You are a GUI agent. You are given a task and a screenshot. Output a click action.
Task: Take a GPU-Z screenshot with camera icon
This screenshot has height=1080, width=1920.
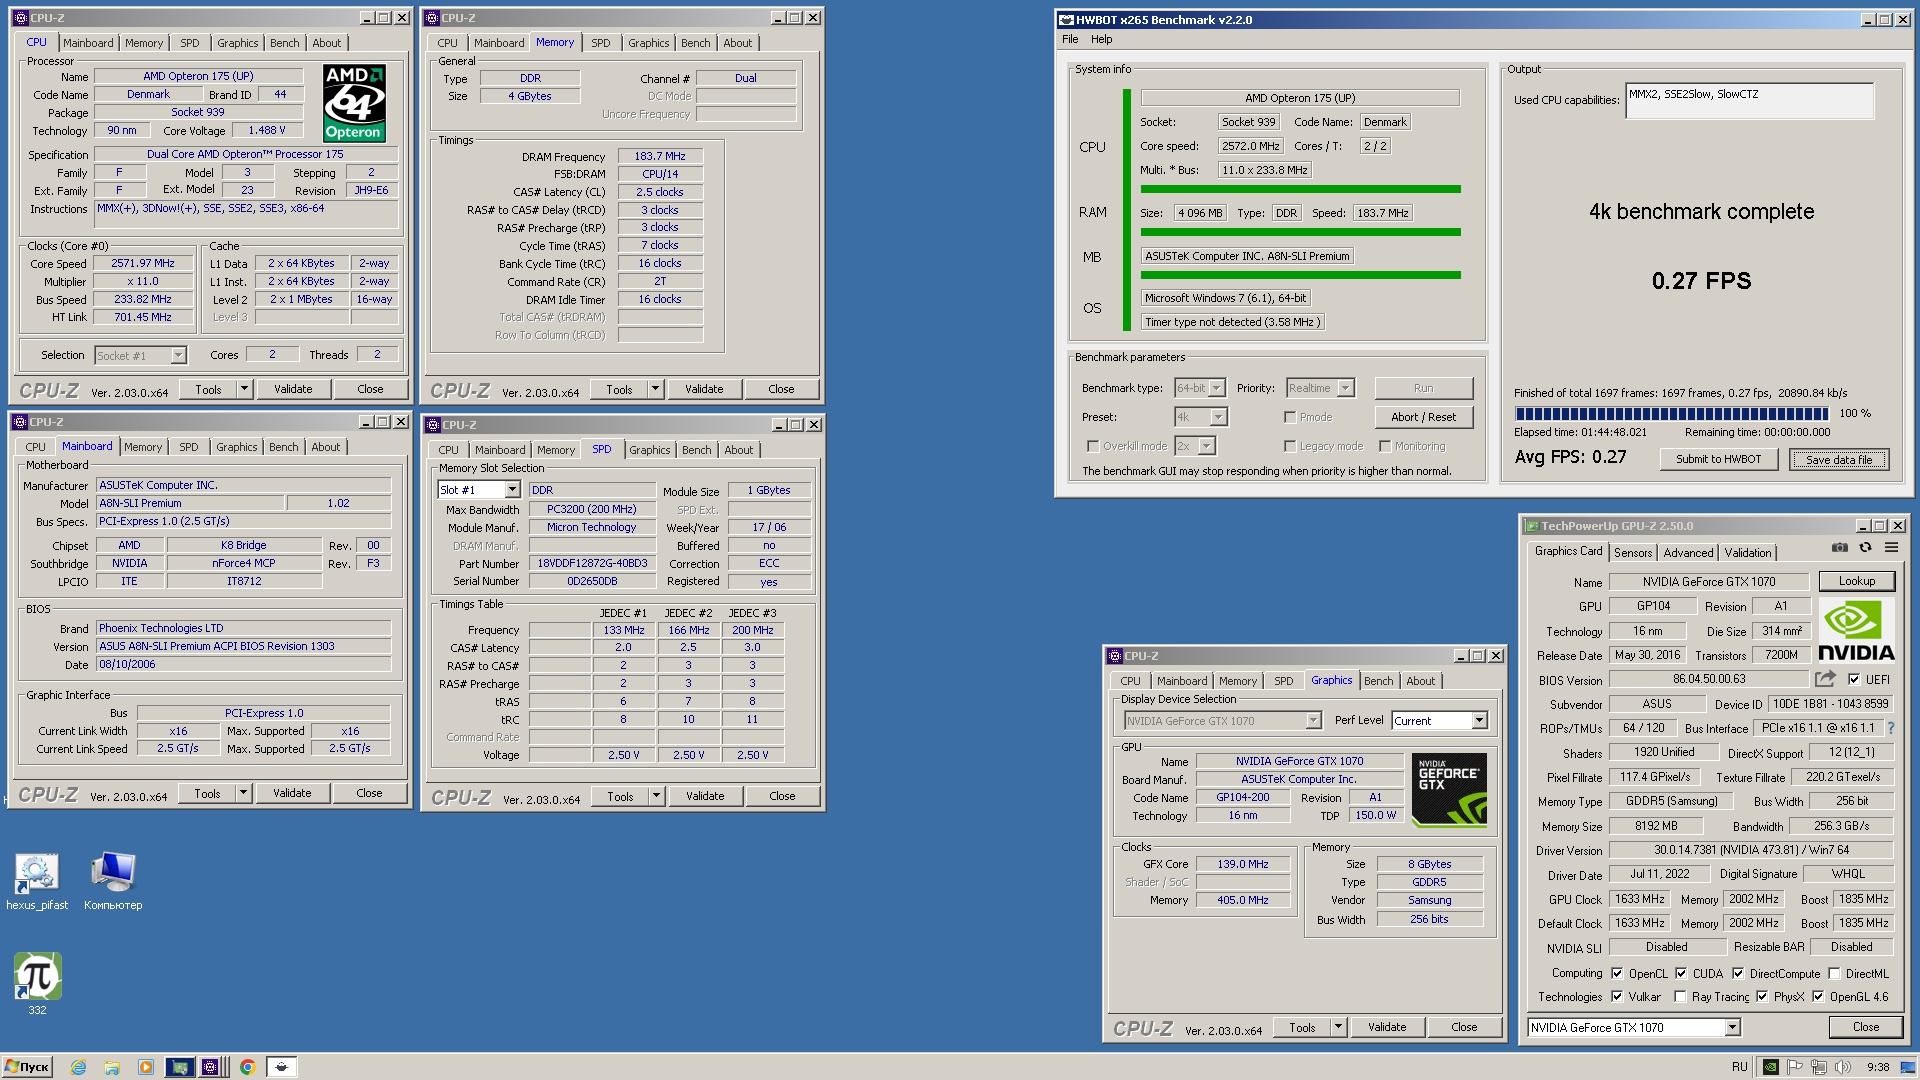click(1840, 548)
